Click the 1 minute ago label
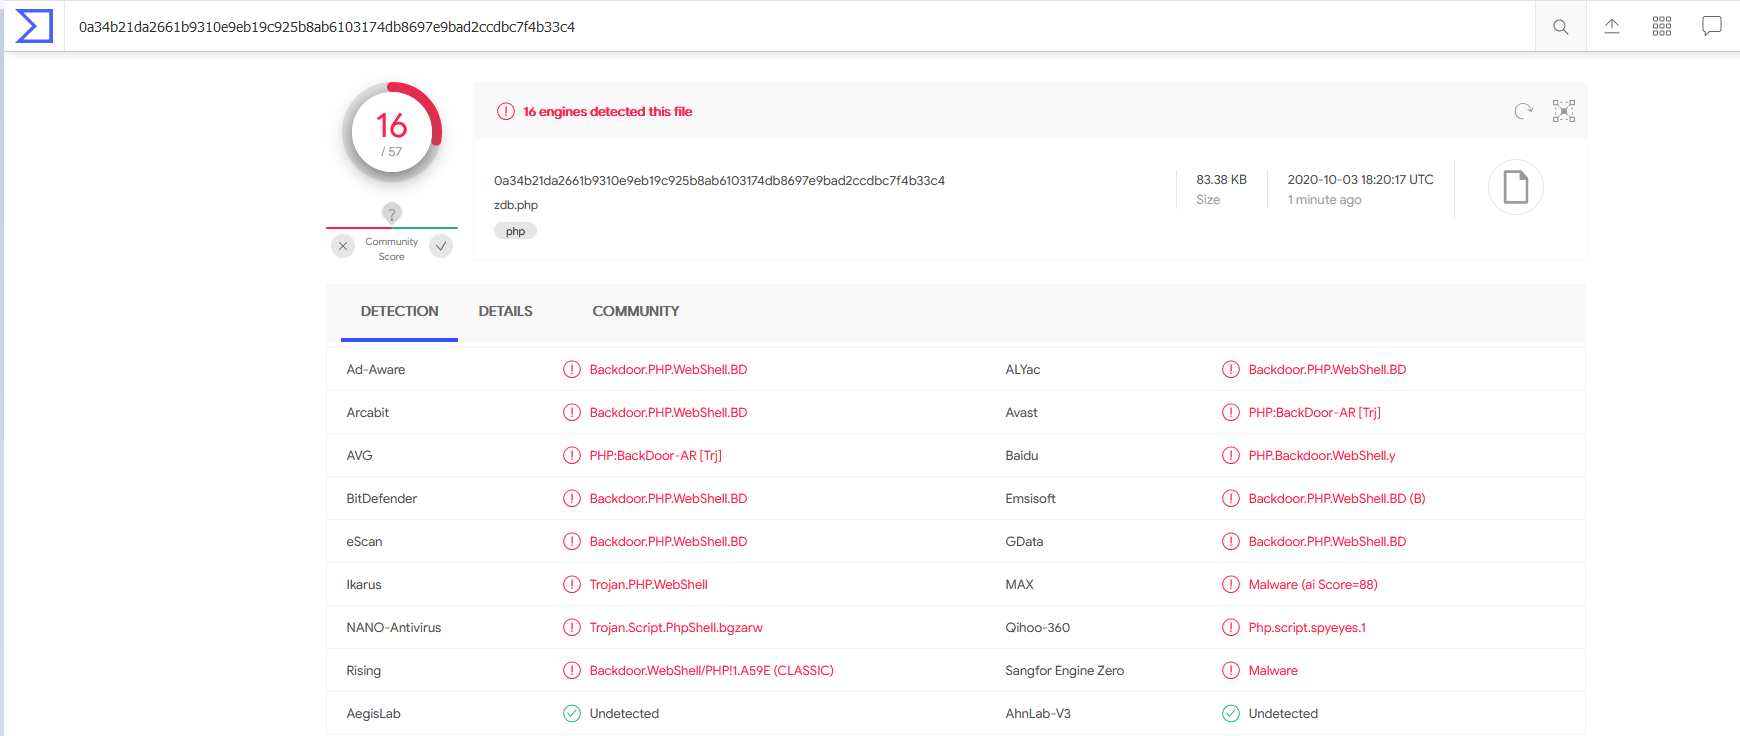This screenshot has width=1740, height=736. coord(1324,200)
